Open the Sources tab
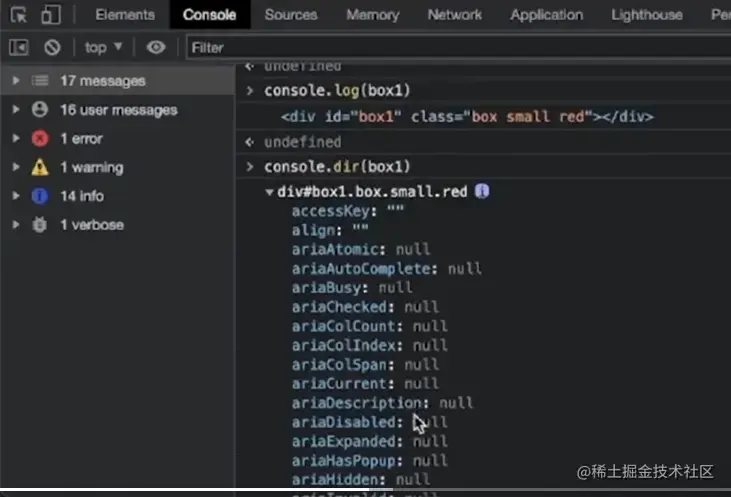Image resolution: width=731 pixels, height=497 pixels. [x=291, y=15]
